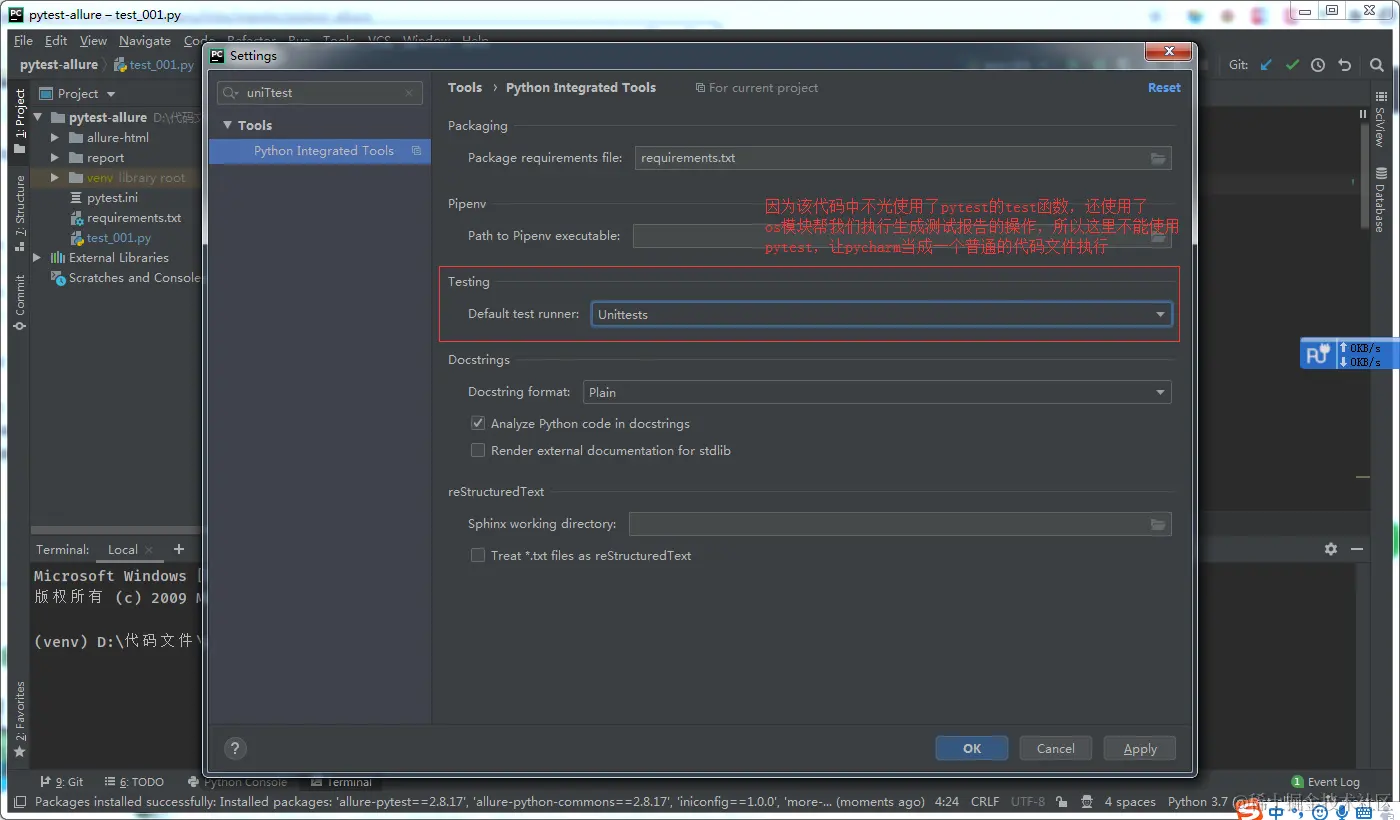Select Python Integrated Tools in settings list
The height and width of the screenshot is (820, 1400).
(319, 151)
